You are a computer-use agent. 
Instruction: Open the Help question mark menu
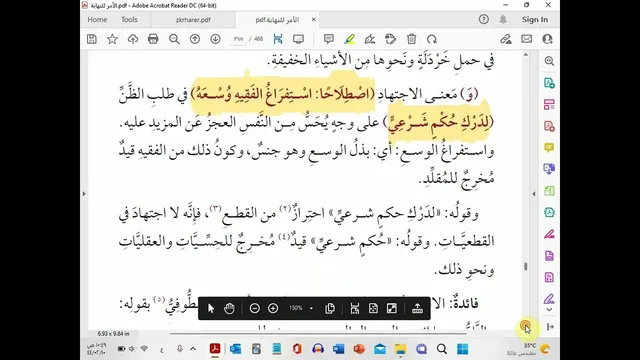pos(484,19)
